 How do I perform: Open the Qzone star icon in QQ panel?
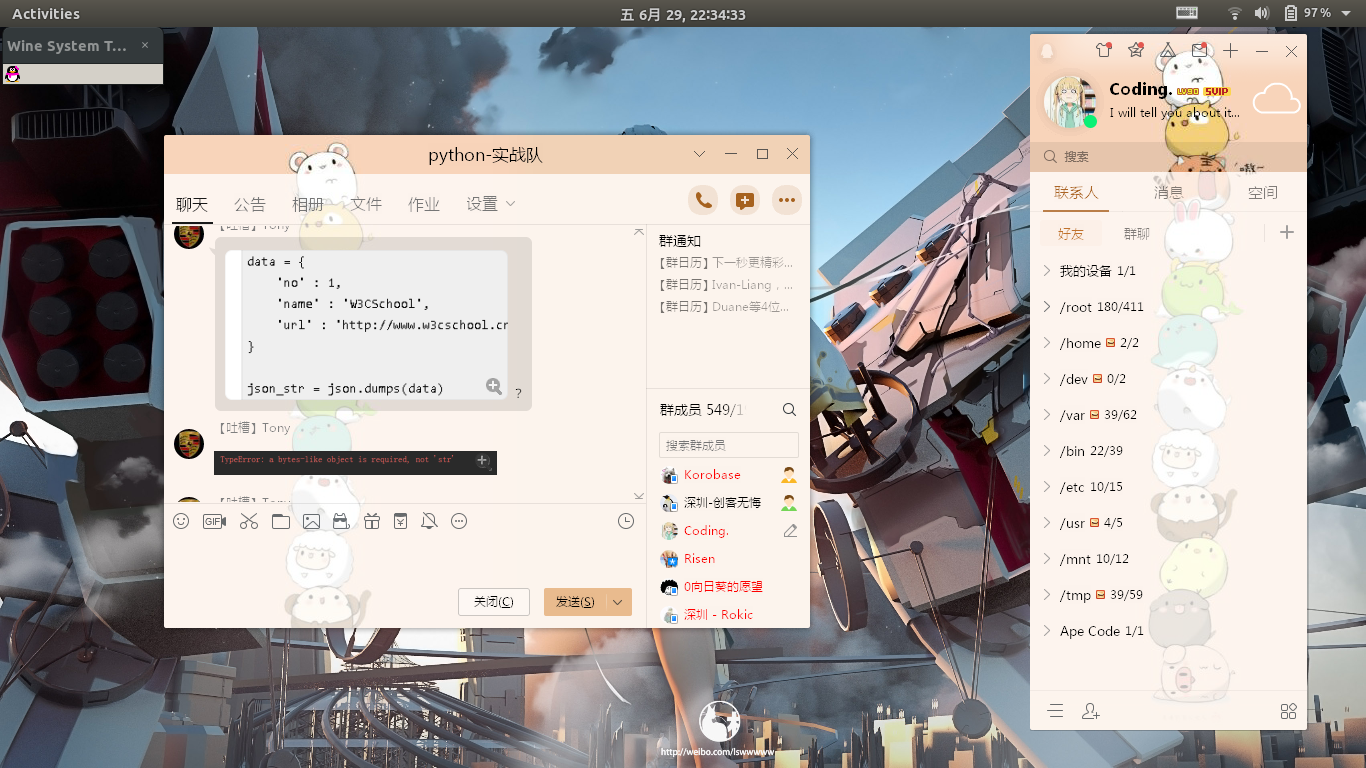1135,51
